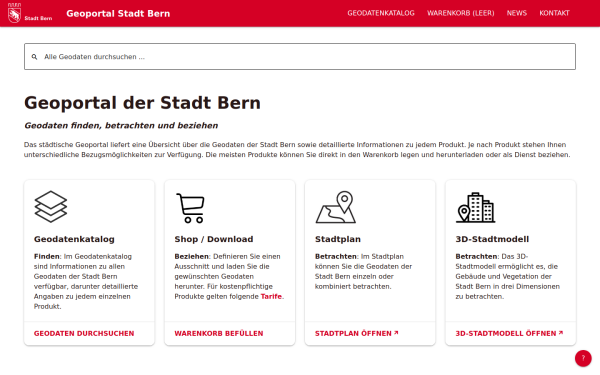600x375 pixels.
Task: Click the Warenkorb befüllen link
Action: (219, 333)
